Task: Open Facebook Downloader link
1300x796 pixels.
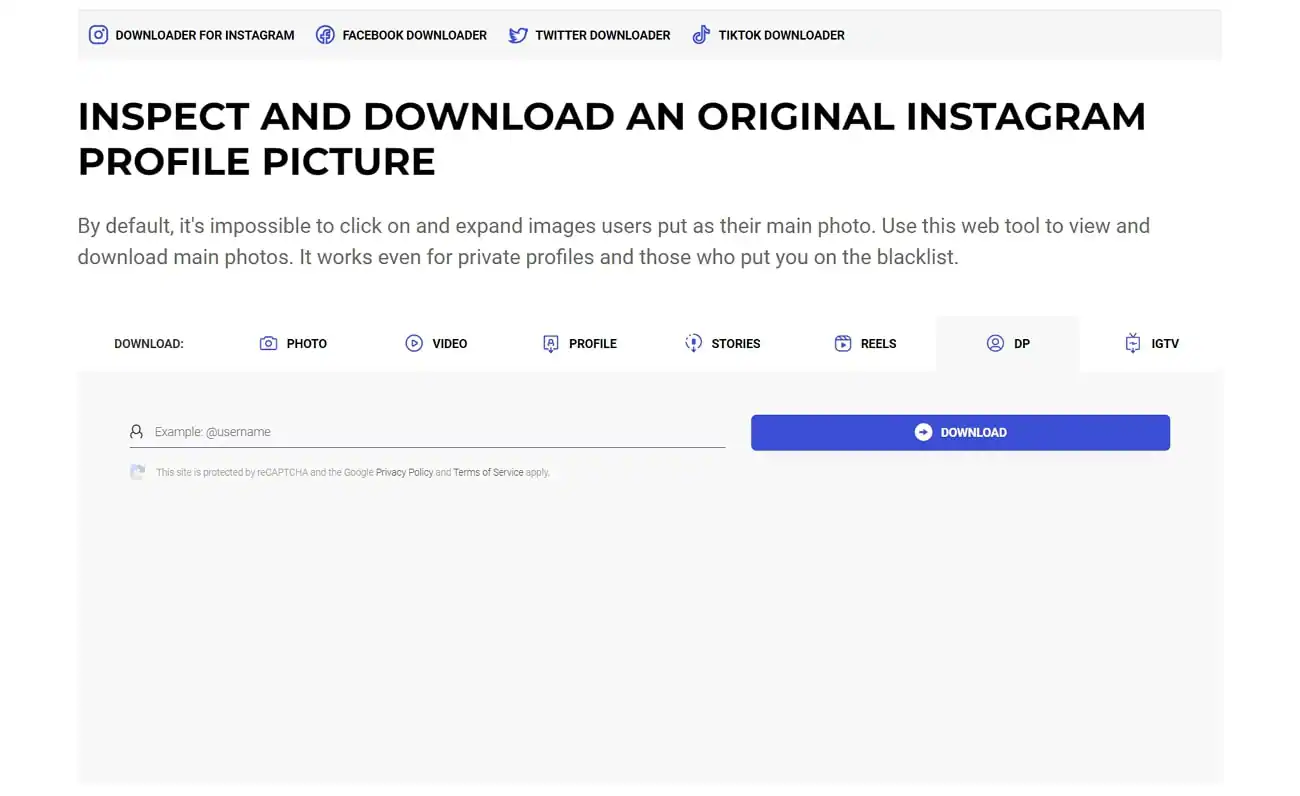Action: [401, 35]
